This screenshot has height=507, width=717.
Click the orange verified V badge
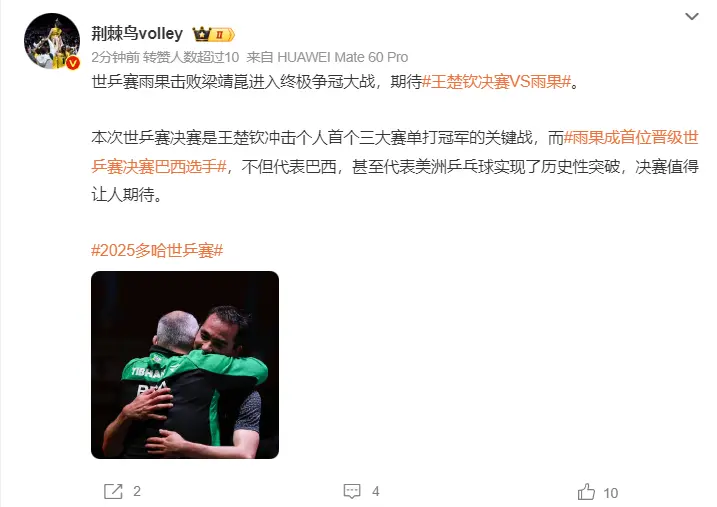tap(73, 64)
